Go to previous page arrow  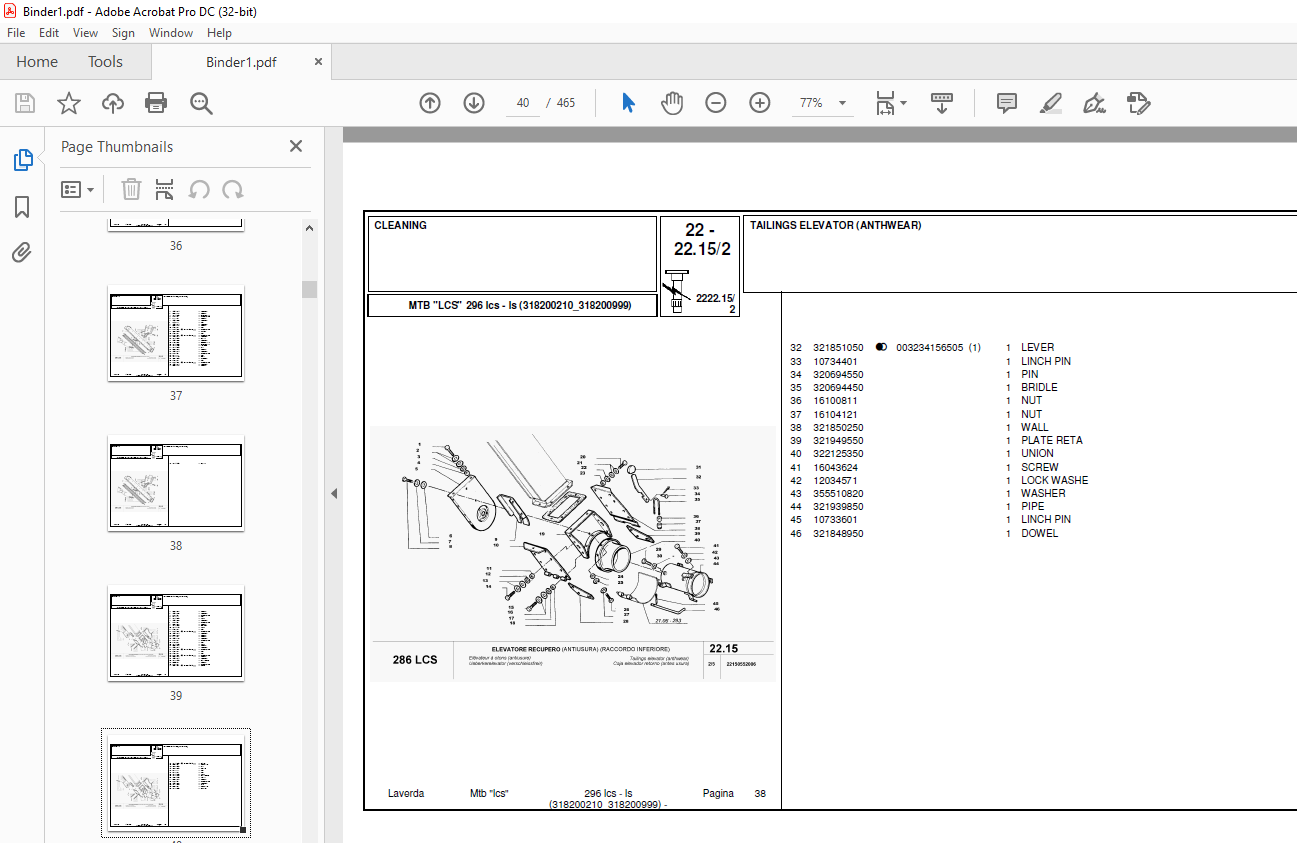click(x=430, y=103)
